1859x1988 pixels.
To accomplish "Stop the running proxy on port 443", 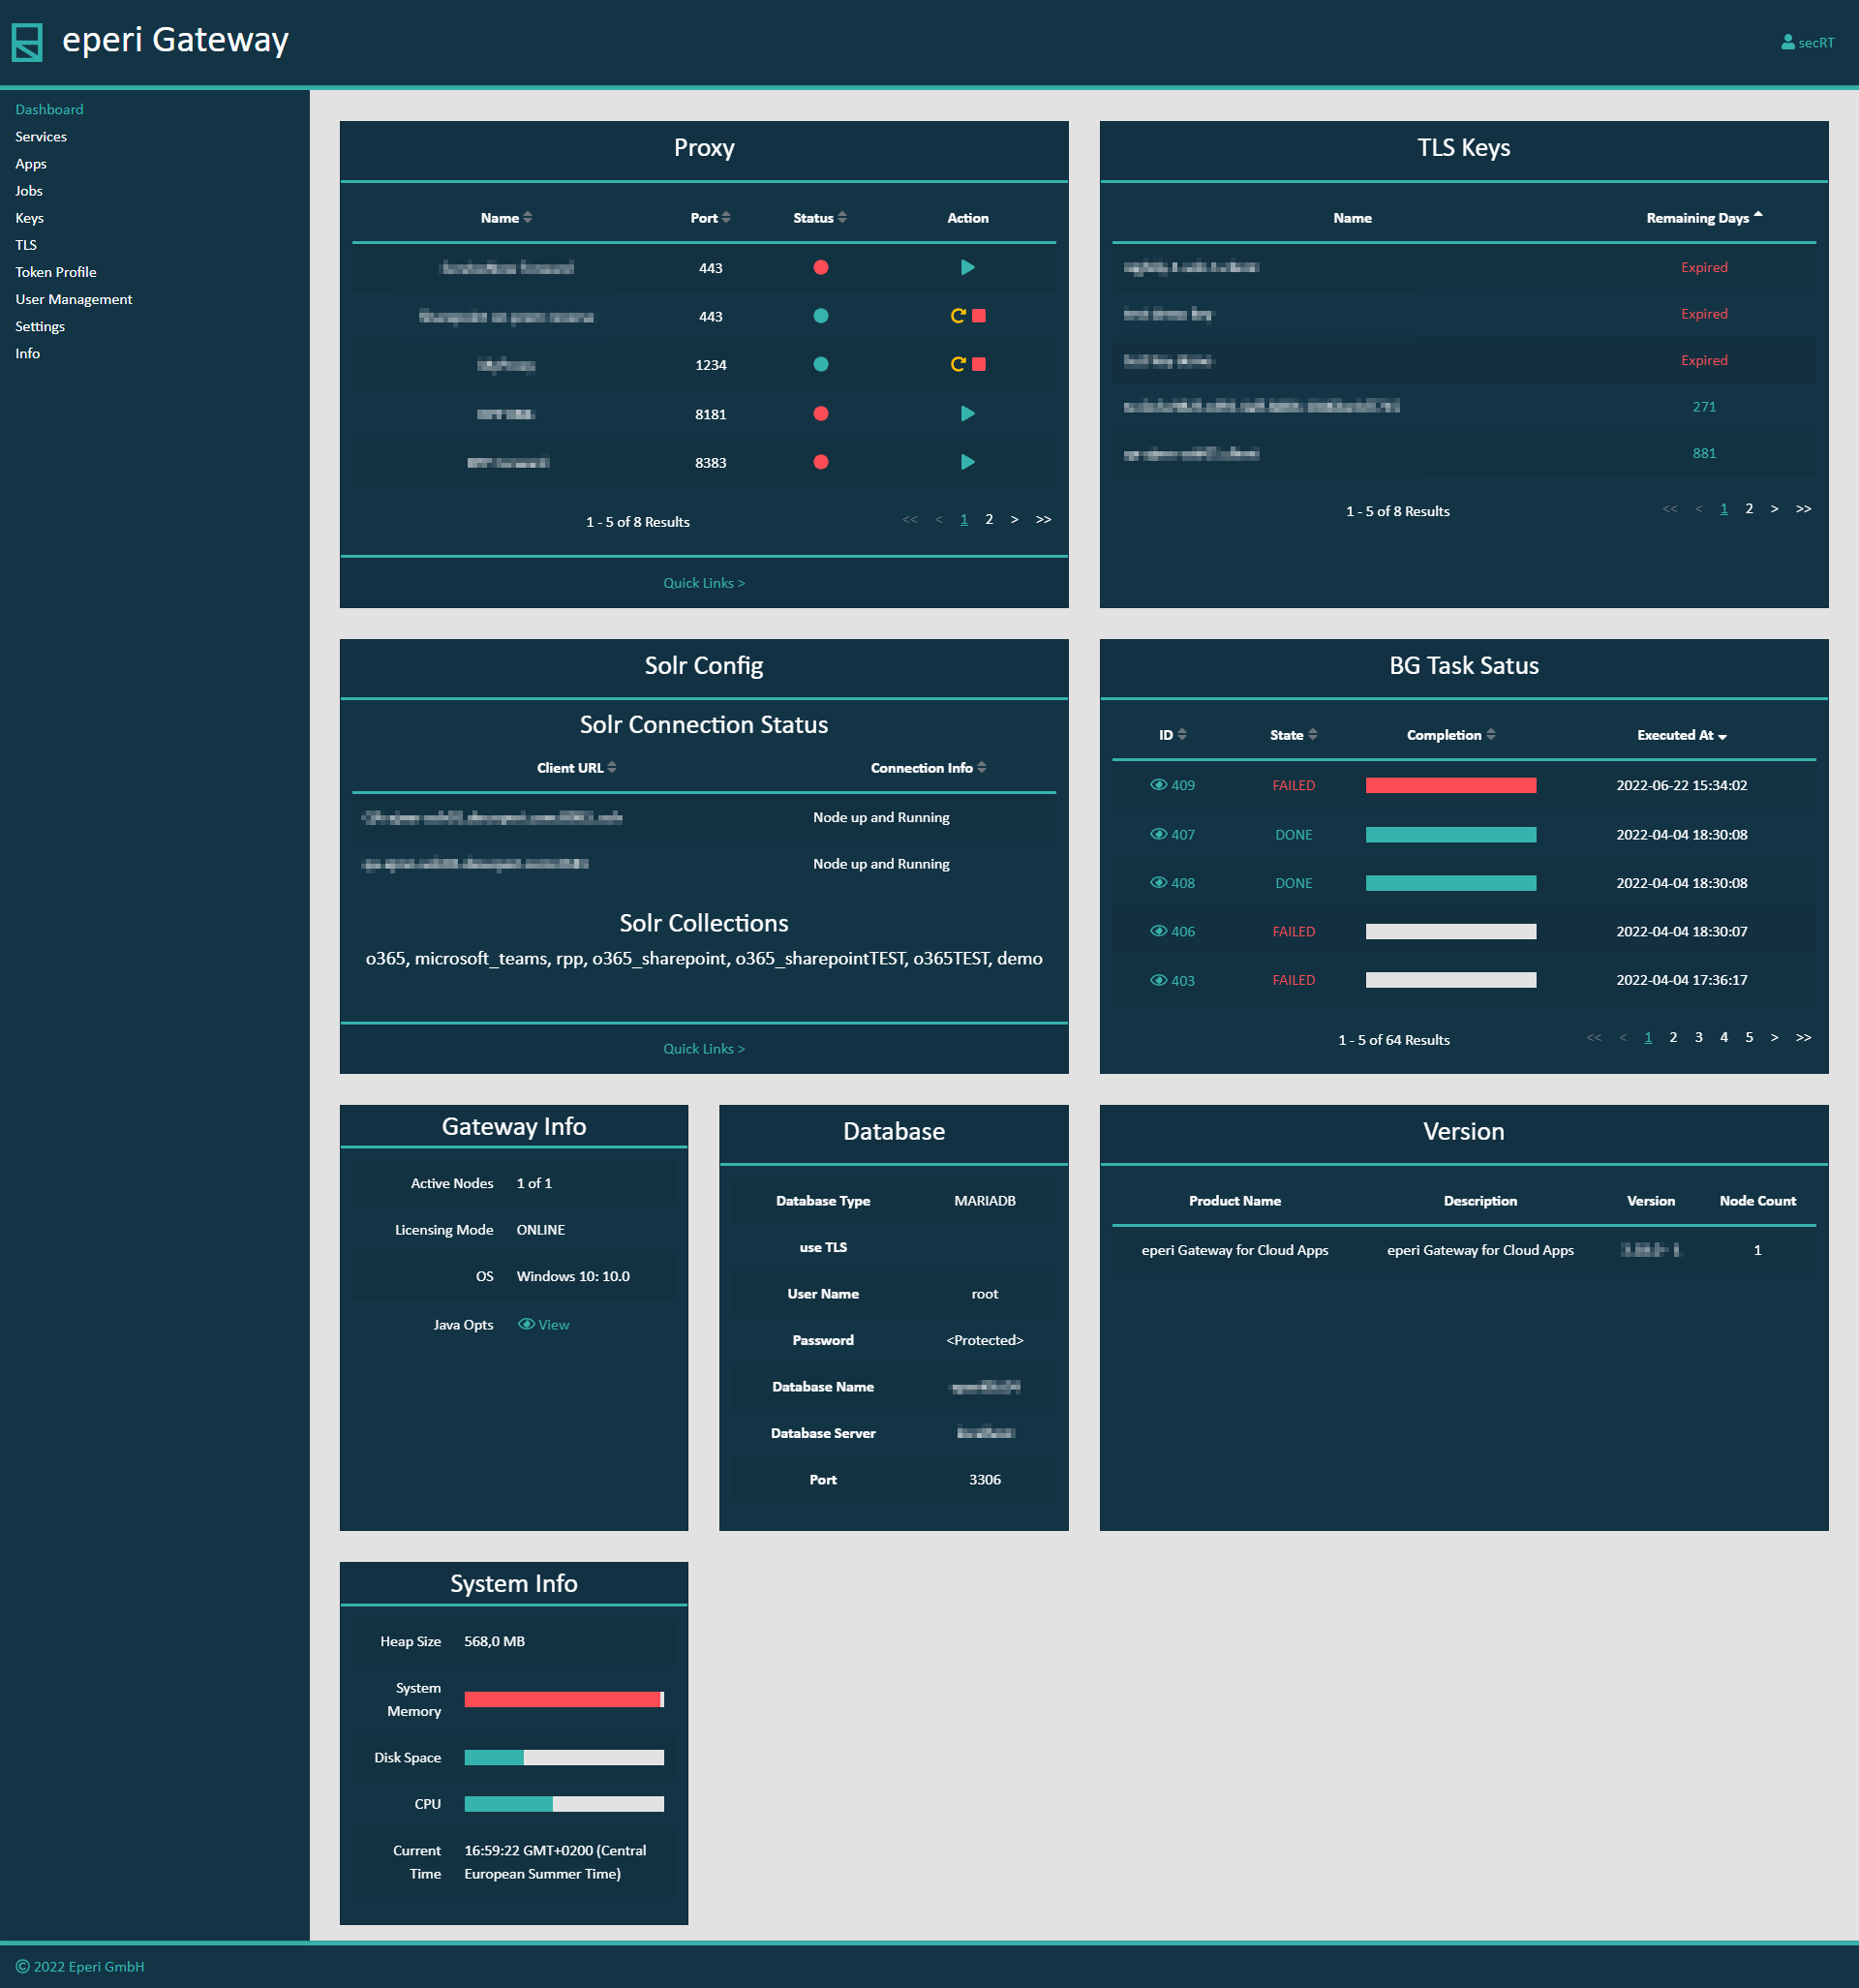I will click(x=979, y=316).
